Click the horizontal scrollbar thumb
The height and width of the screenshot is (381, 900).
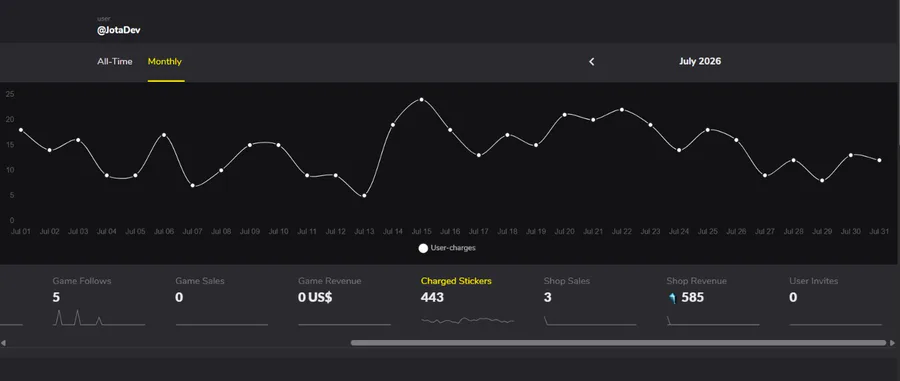[x=619, y=343]
